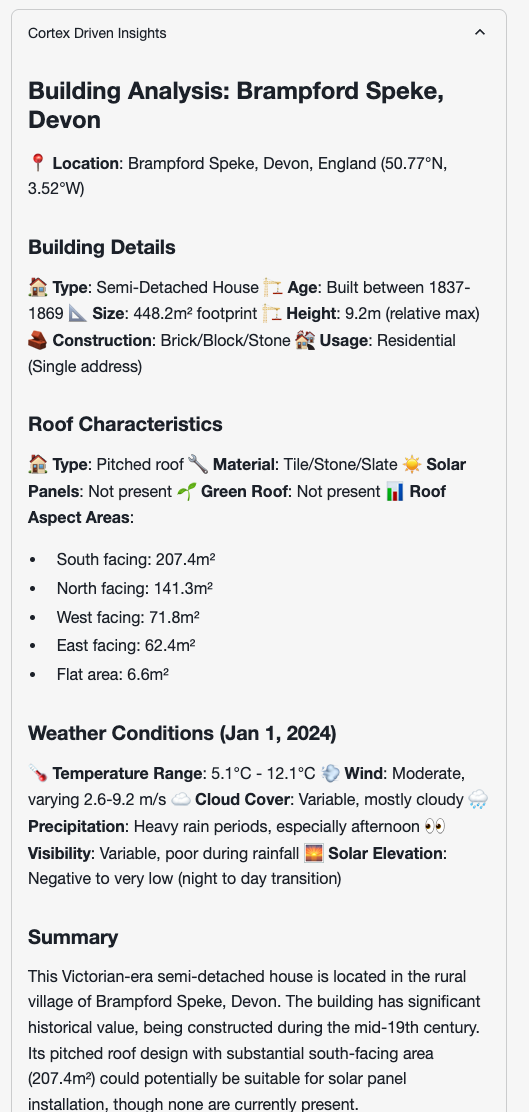Click the brick icon next to Construction
Screen dimensions: 529x1112
38,340
